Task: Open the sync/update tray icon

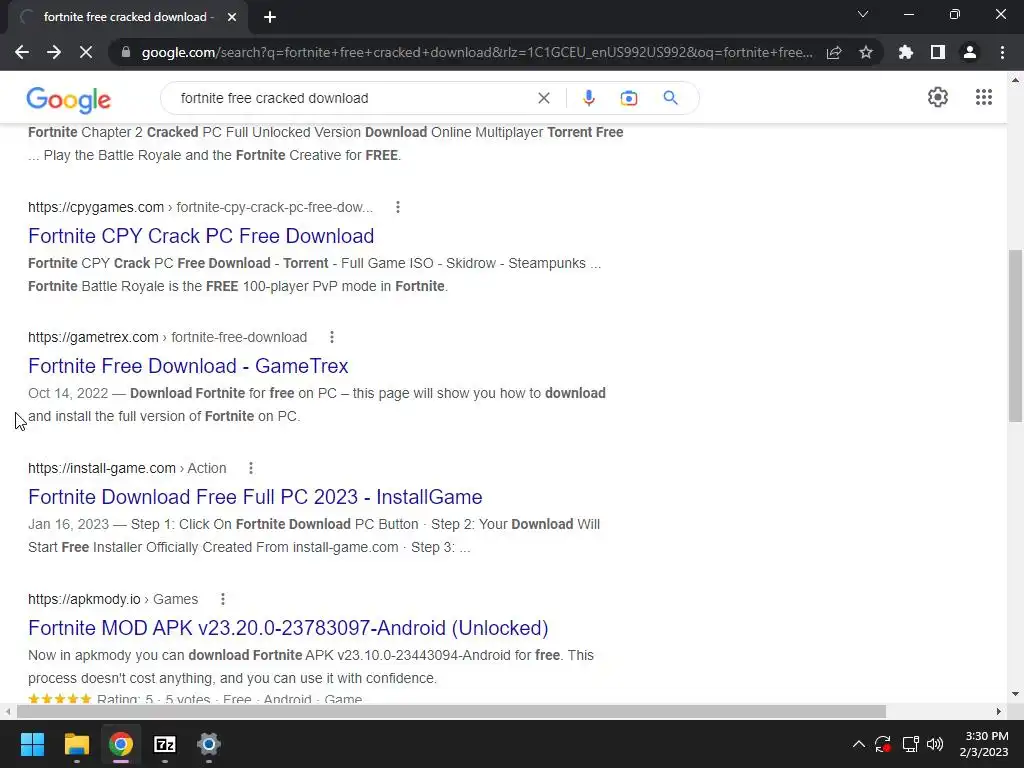Action: pos(883,744)
